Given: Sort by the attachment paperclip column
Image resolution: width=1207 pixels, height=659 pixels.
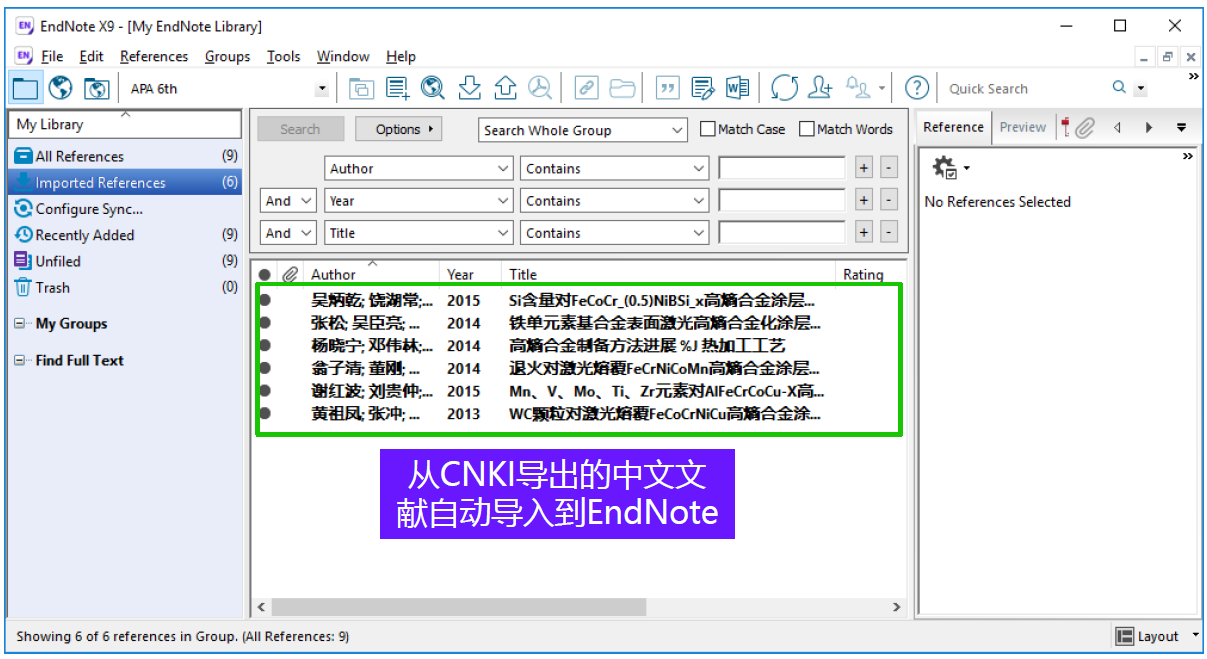Looking at the screenshot, I should point(291,274).
